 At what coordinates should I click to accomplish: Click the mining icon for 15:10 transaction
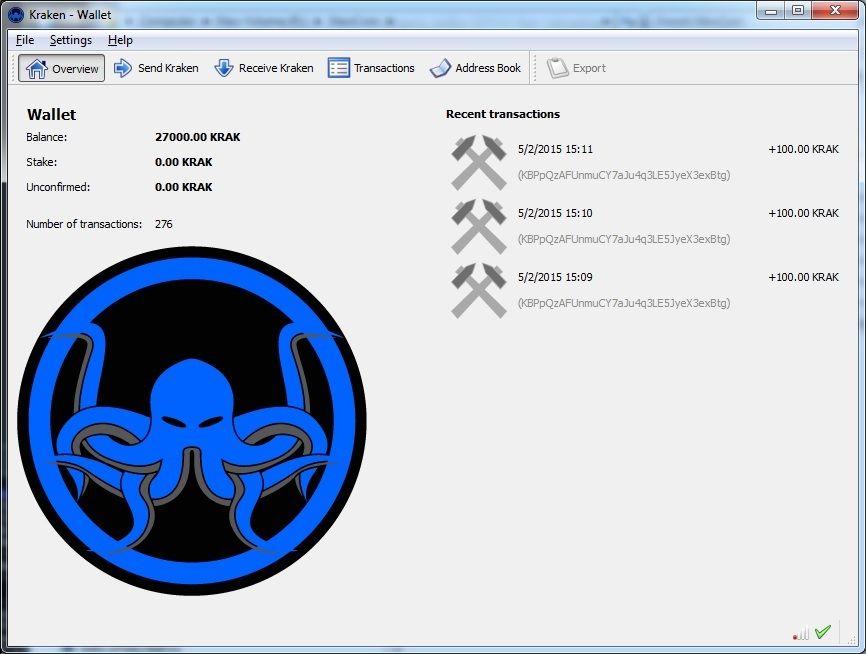pyautogui.click(x=478, y=226)
